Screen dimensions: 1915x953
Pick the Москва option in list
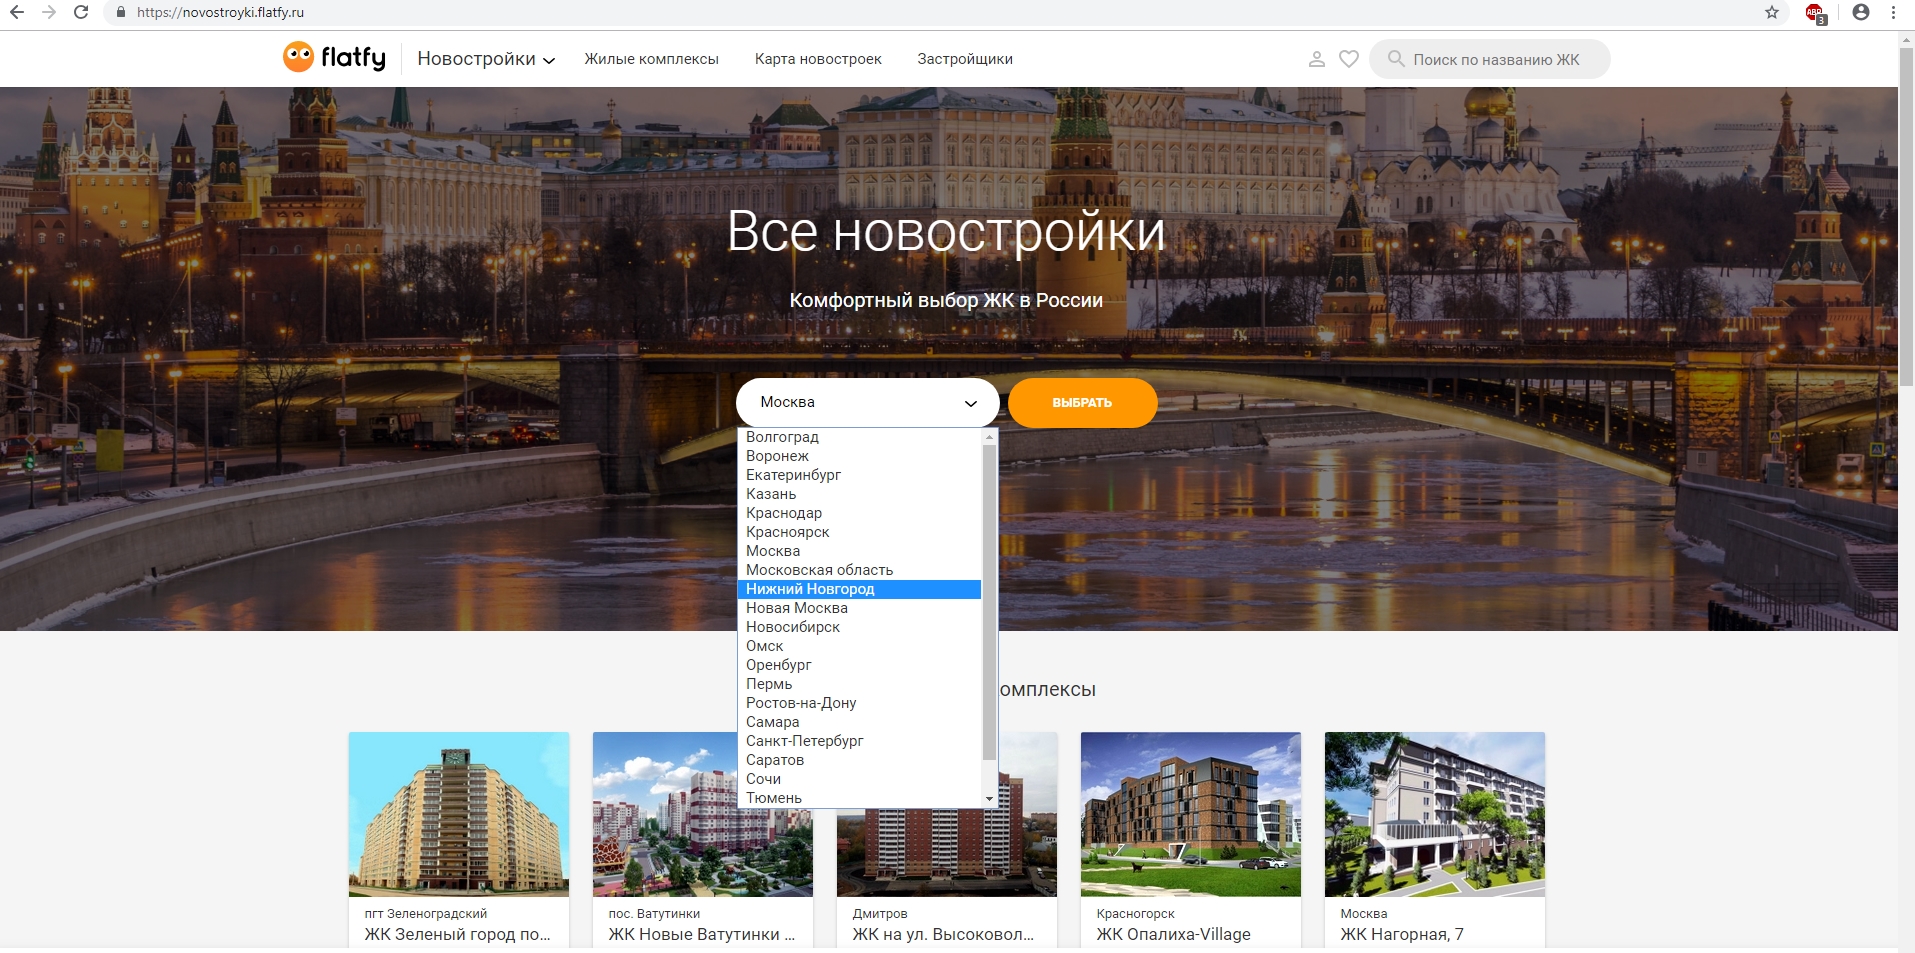[x=860, y=551]
